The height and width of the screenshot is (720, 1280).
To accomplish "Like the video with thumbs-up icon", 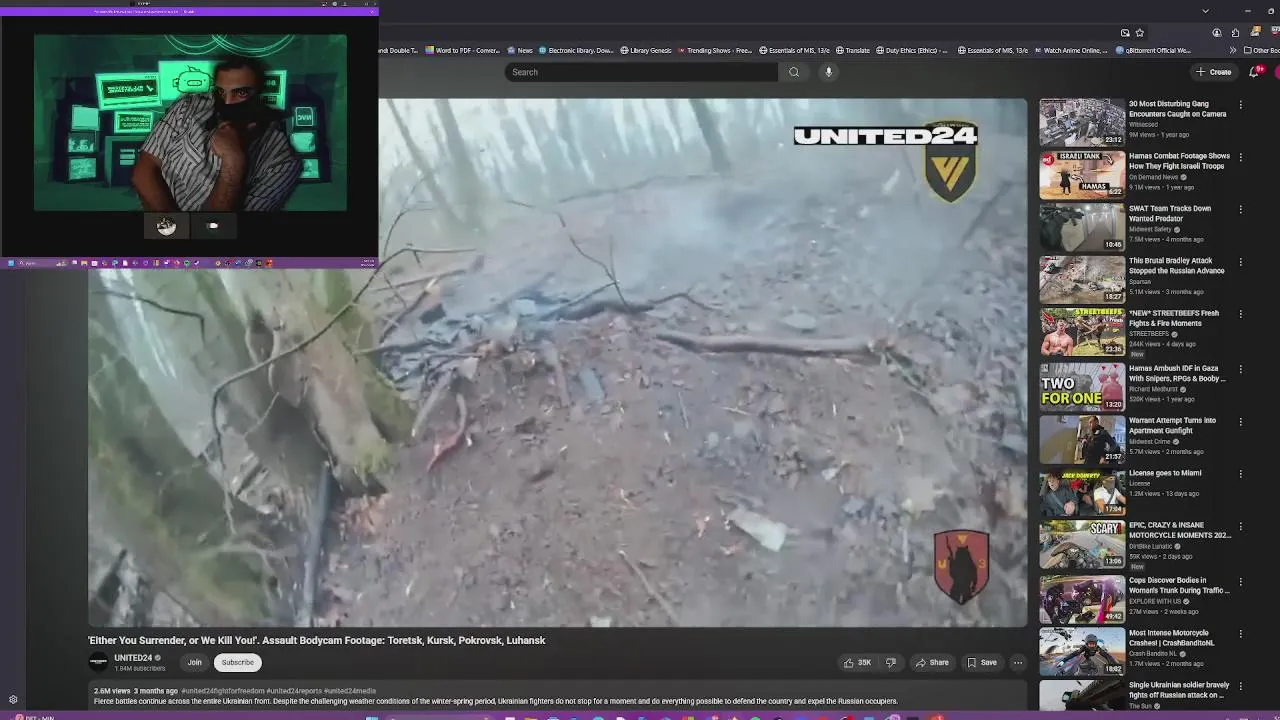I will 857,662.
